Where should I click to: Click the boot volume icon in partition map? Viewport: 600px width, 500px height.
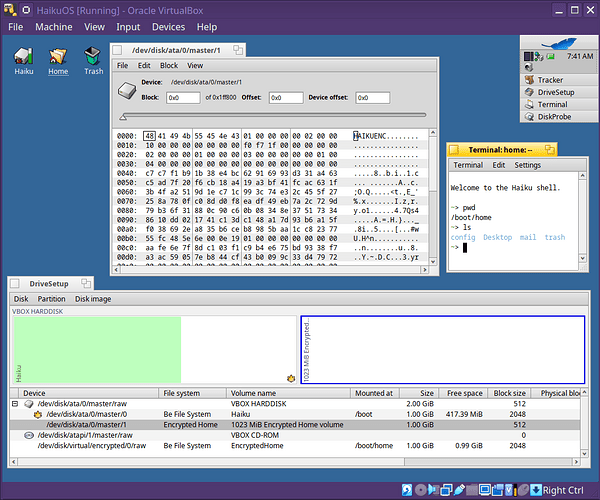tap(291, 378)
